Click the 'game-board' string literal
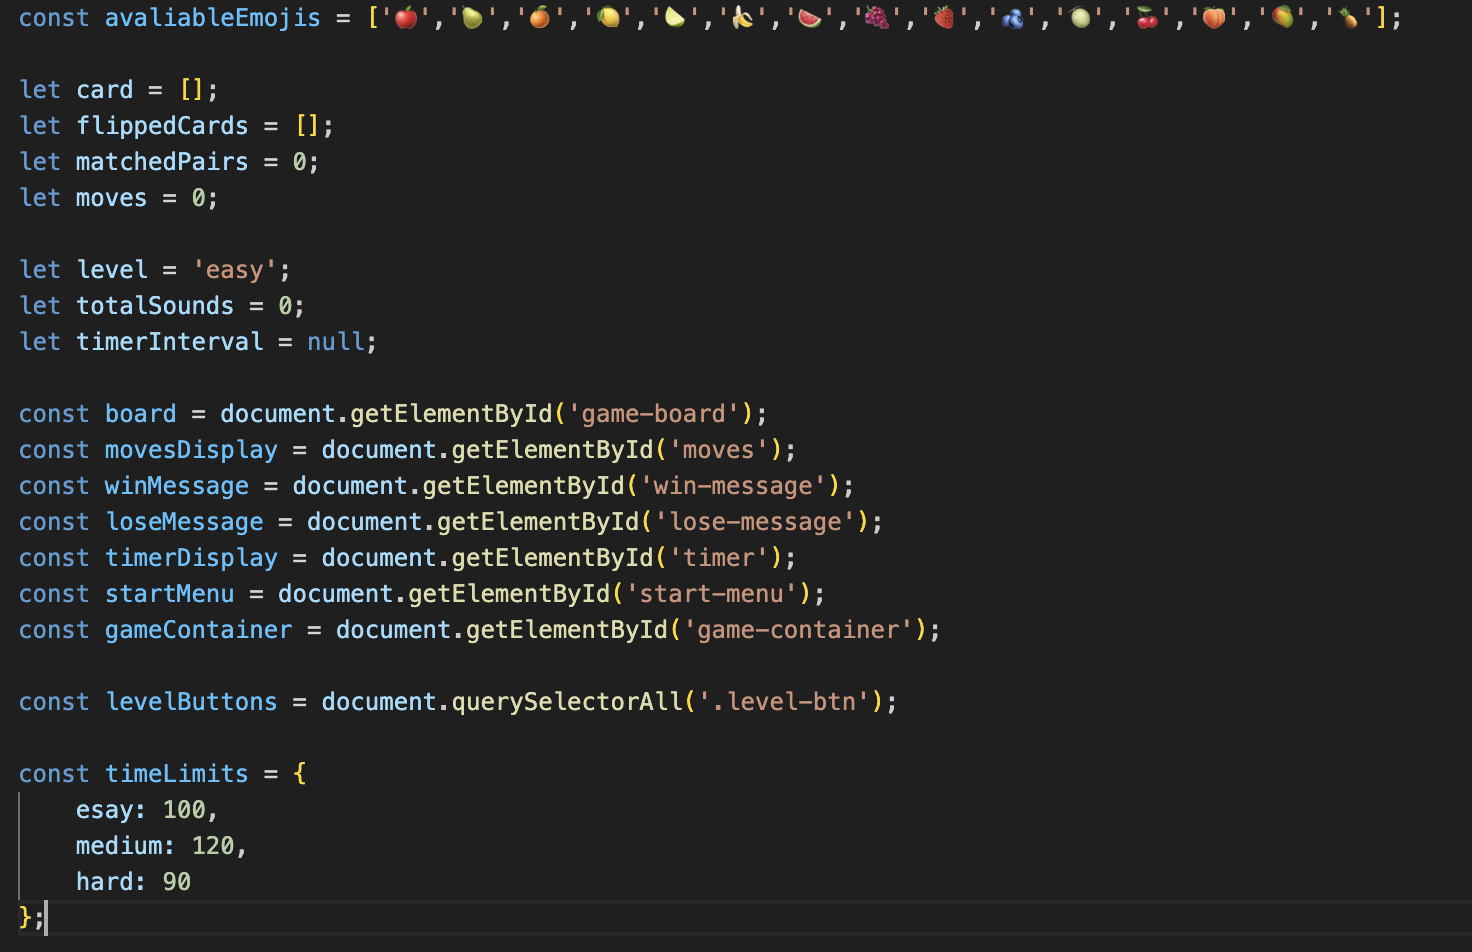The width and height of the screenshot is (1472, 952). pos(653,414)
